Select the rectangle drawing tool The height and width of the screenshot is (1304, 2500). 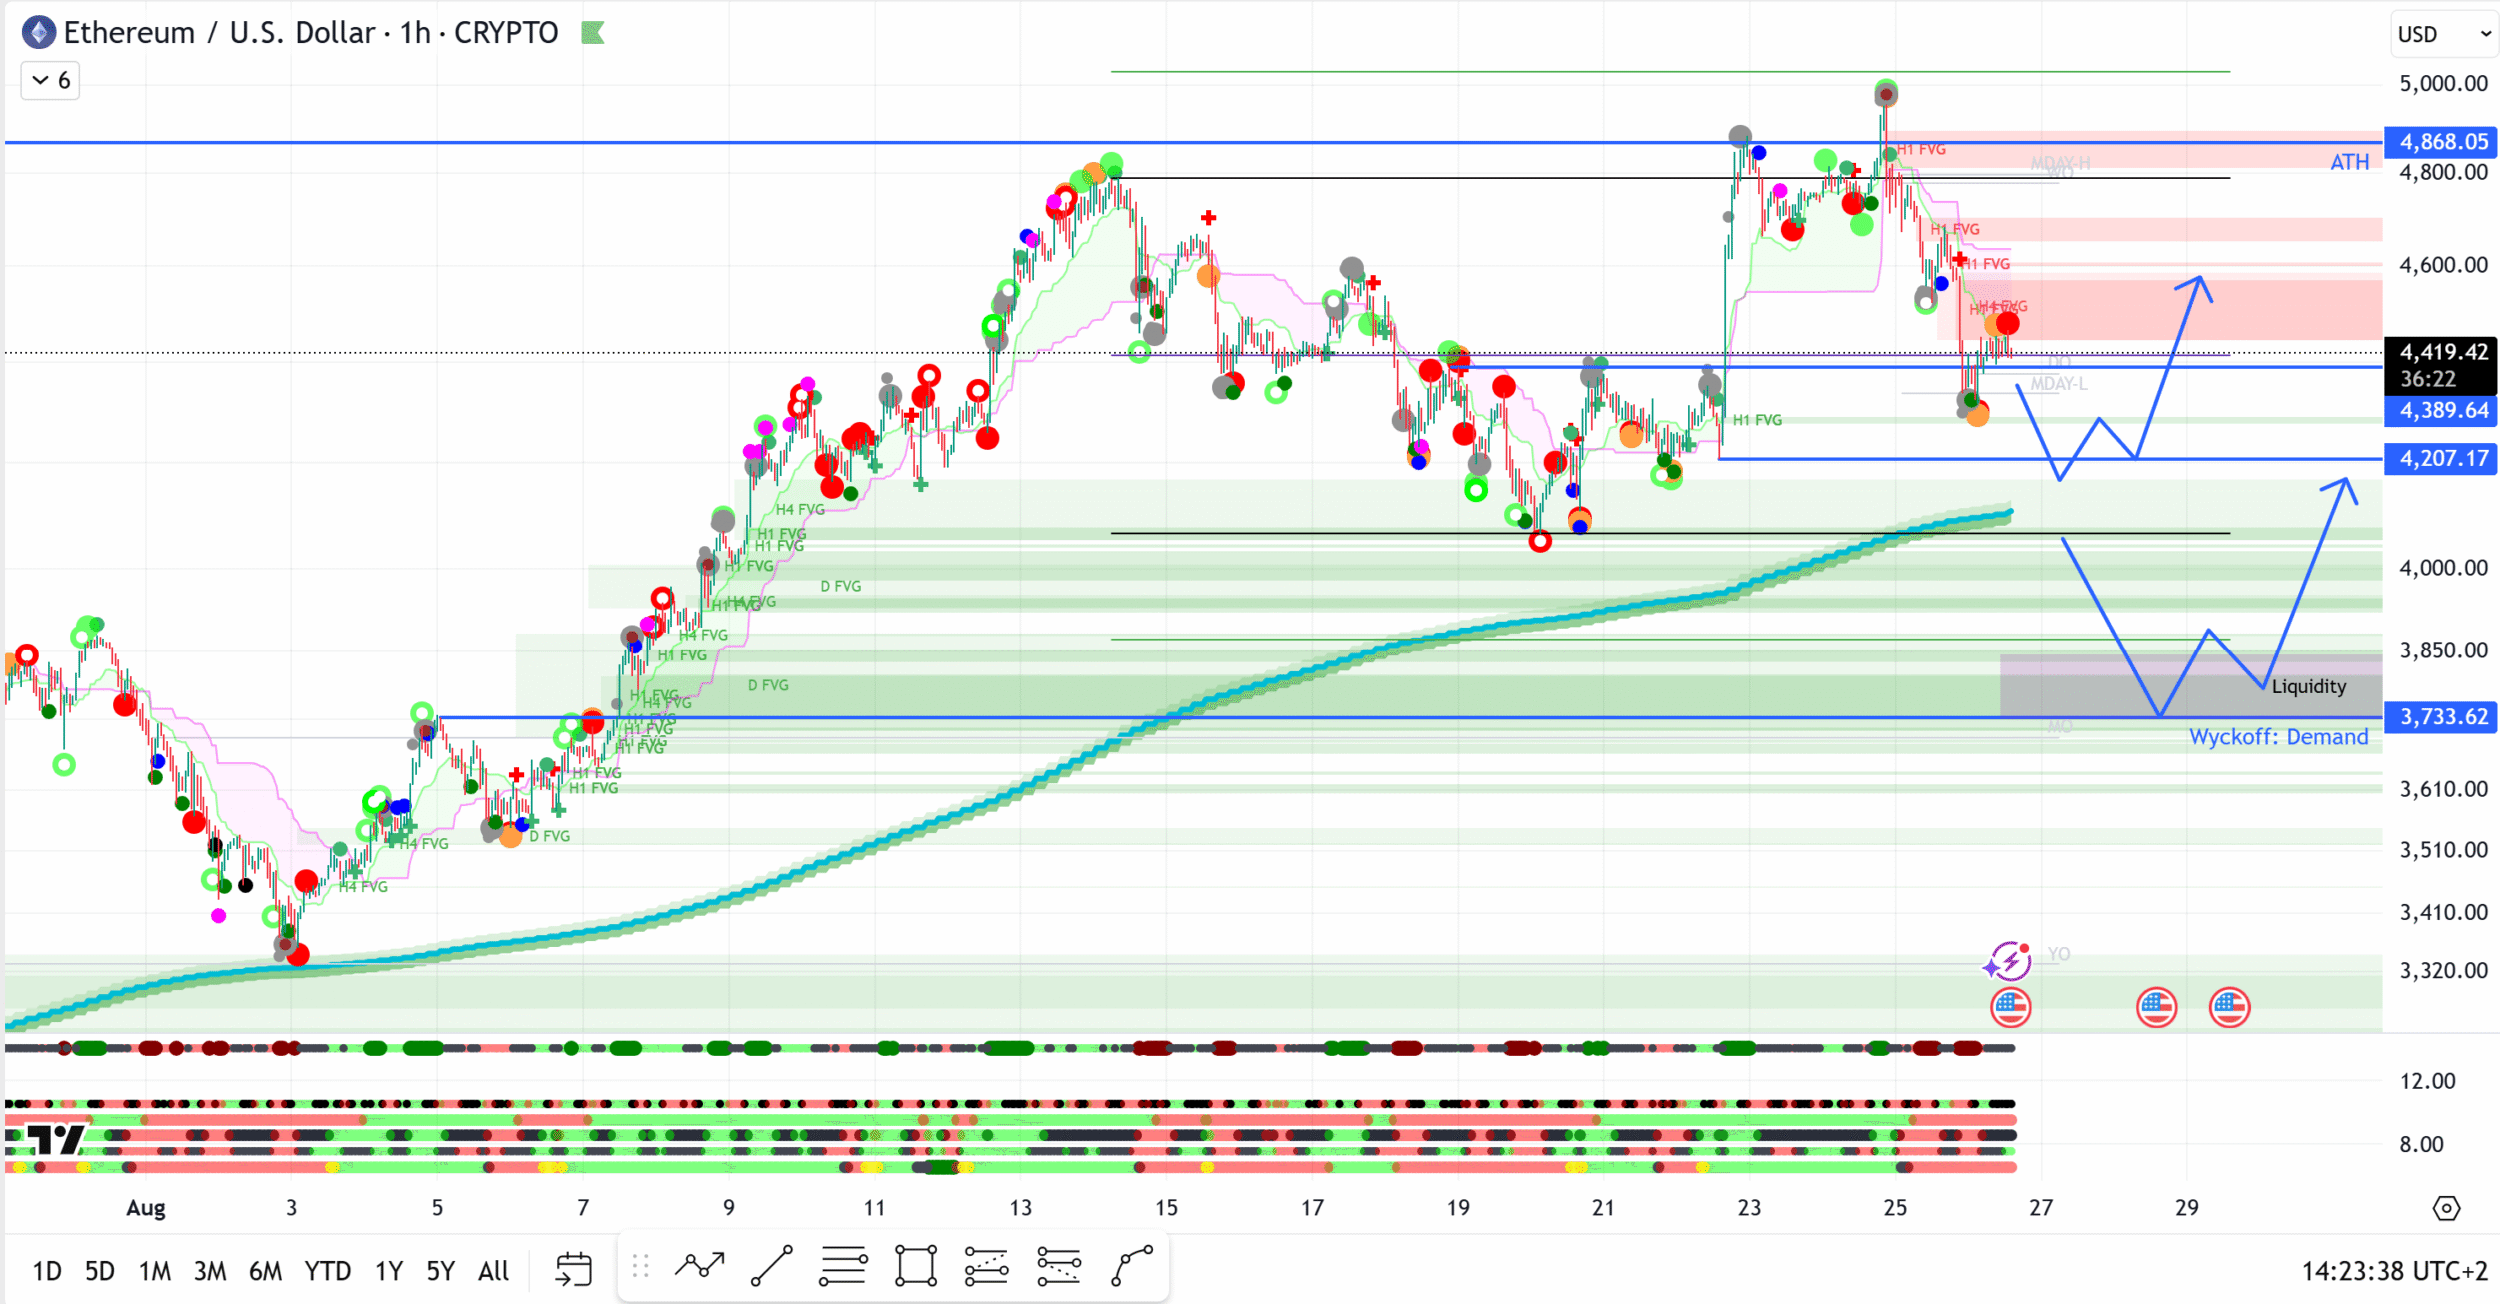point(915,1267)
